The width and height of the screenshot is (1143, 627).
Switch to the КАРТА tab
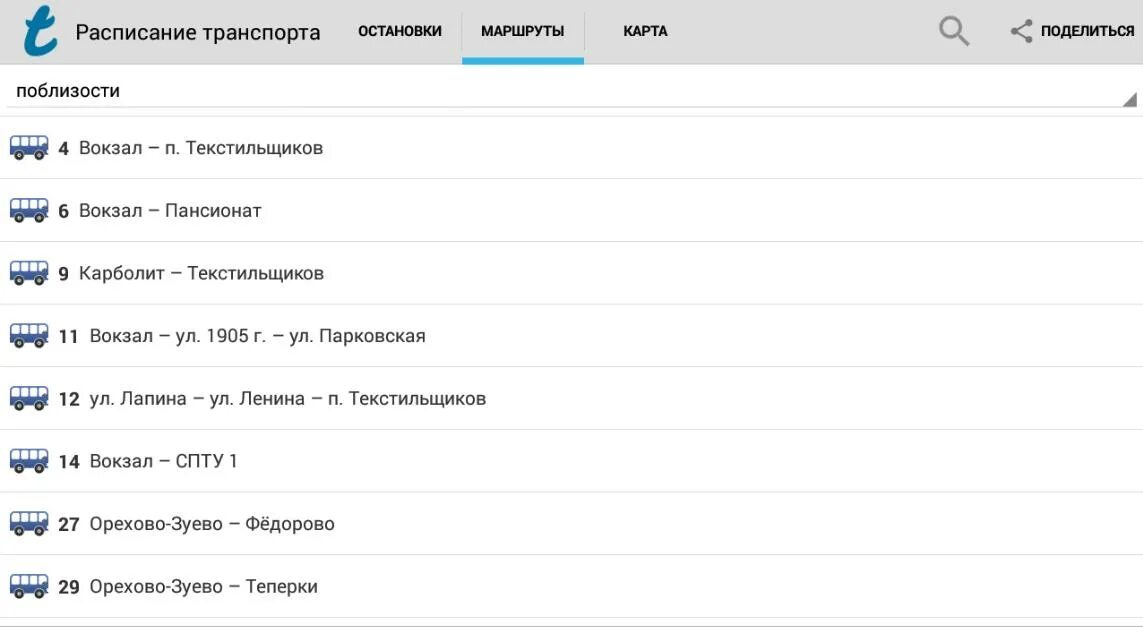645,31
